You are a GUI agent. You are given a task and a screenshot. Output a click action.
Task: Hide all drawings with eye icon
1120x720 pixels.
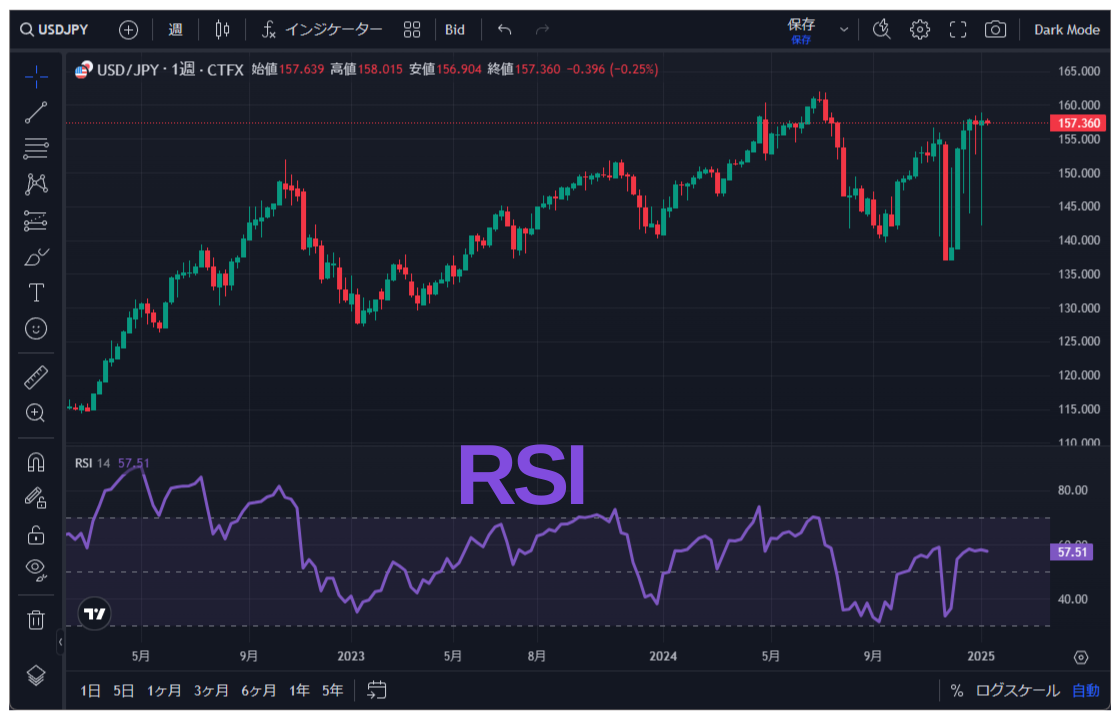[36, 569]
